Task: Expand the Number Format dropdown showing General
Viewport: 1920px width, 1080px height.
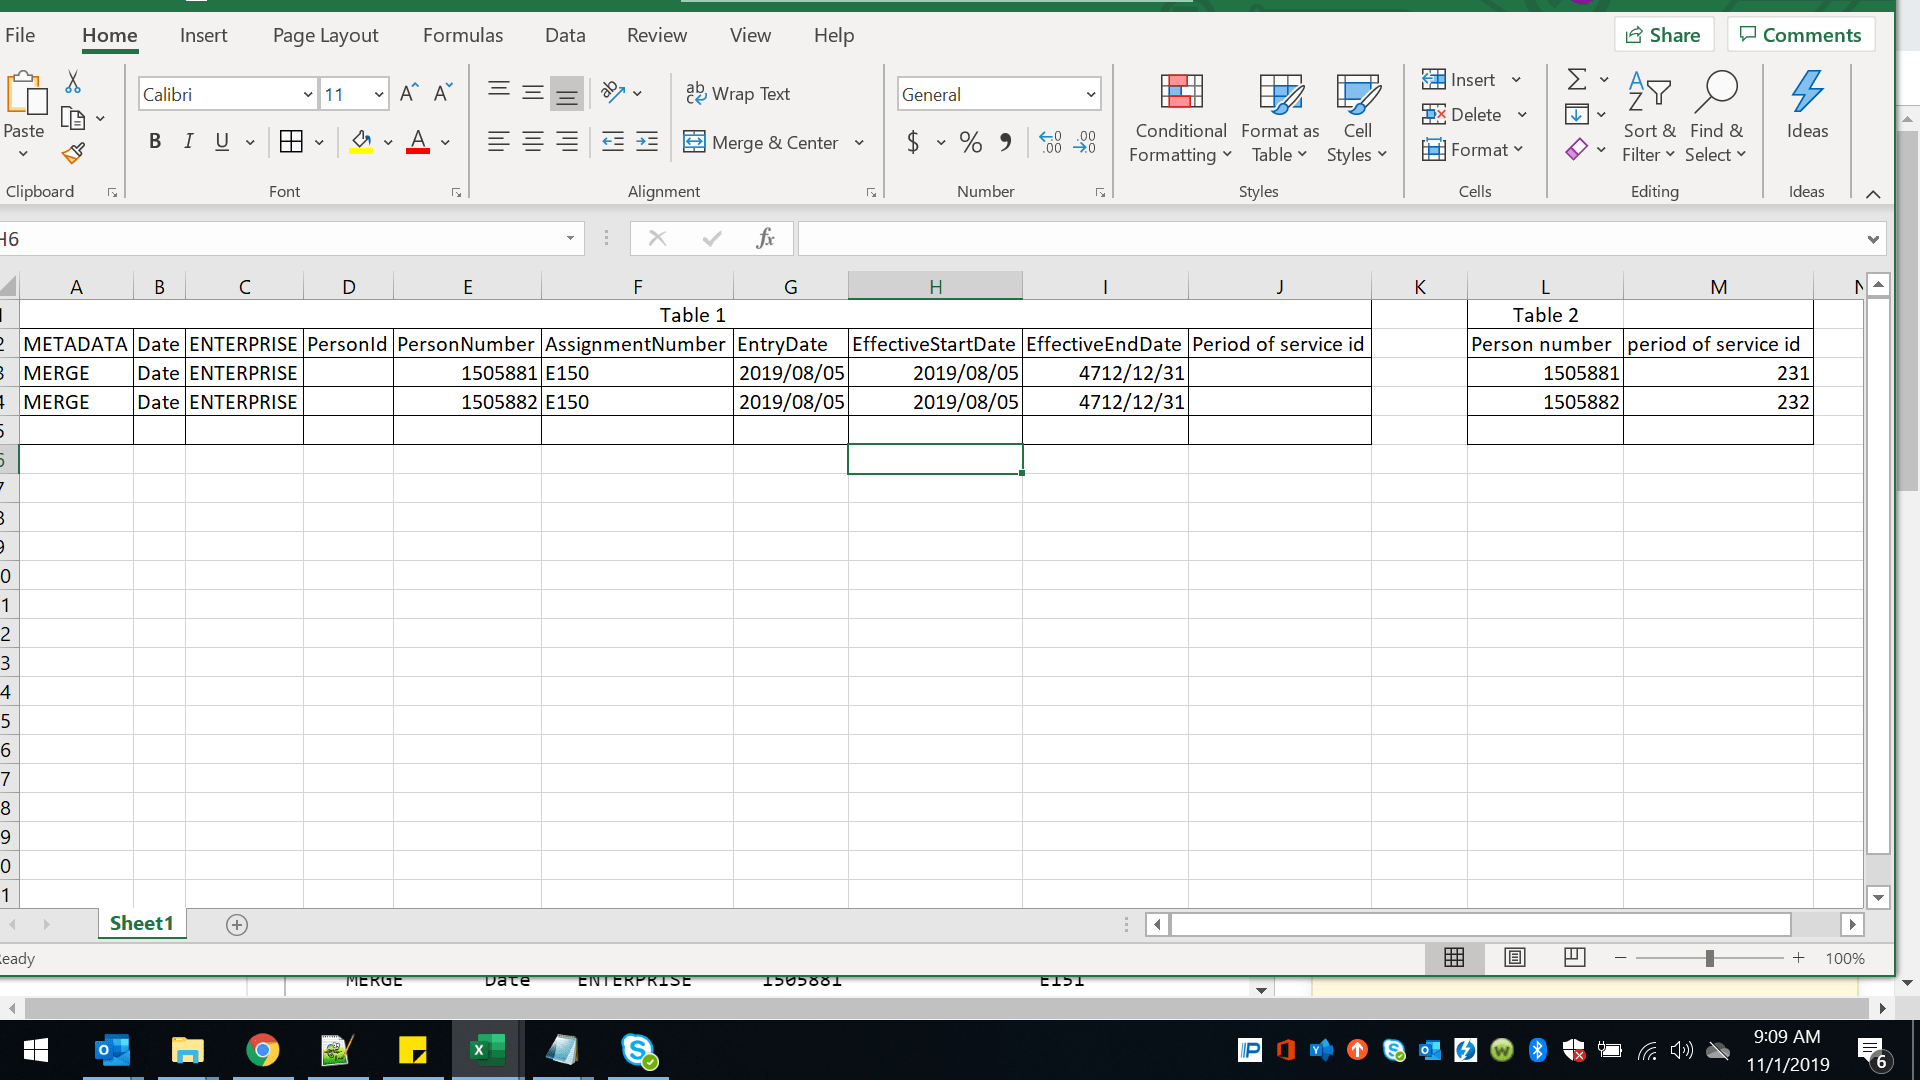Action: [1089, 94]
